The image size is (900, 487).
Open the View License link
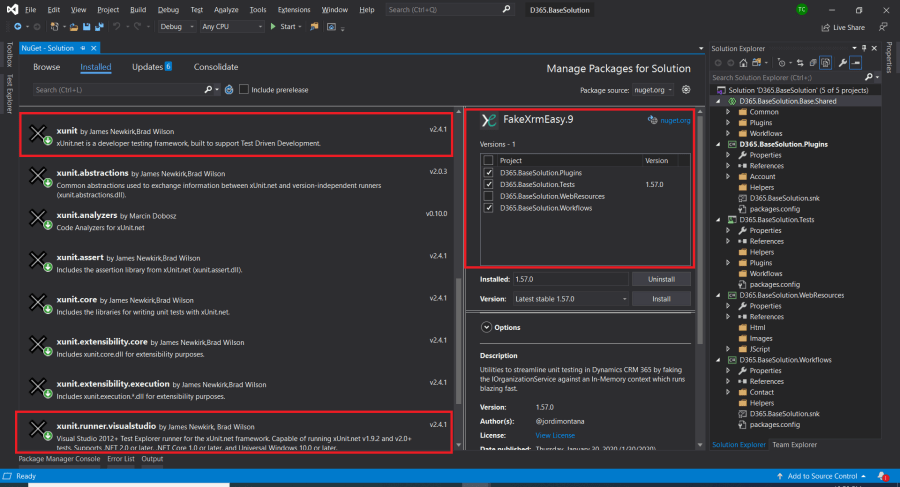pos(555,435)
